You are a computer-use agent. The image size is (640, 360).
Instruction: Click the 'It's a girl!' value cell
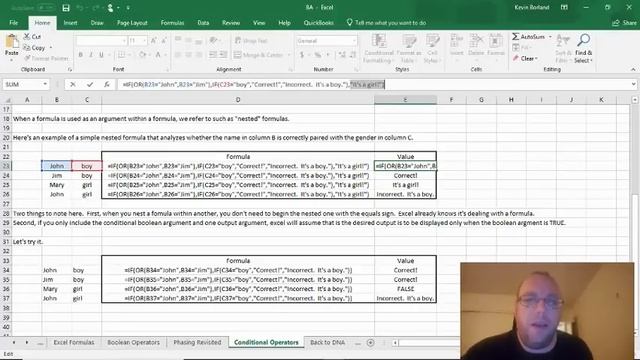point(405,185)
